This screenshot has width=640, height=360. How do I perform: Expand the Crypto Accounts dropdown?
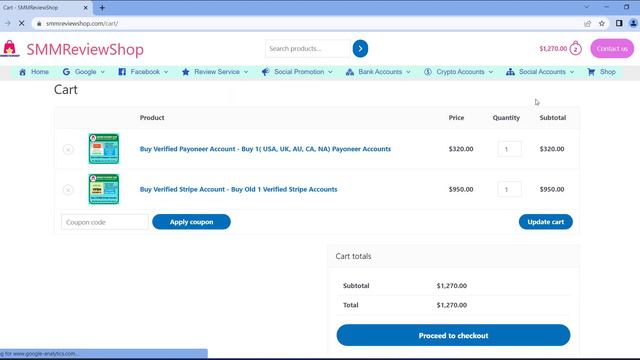pos(491,72)
